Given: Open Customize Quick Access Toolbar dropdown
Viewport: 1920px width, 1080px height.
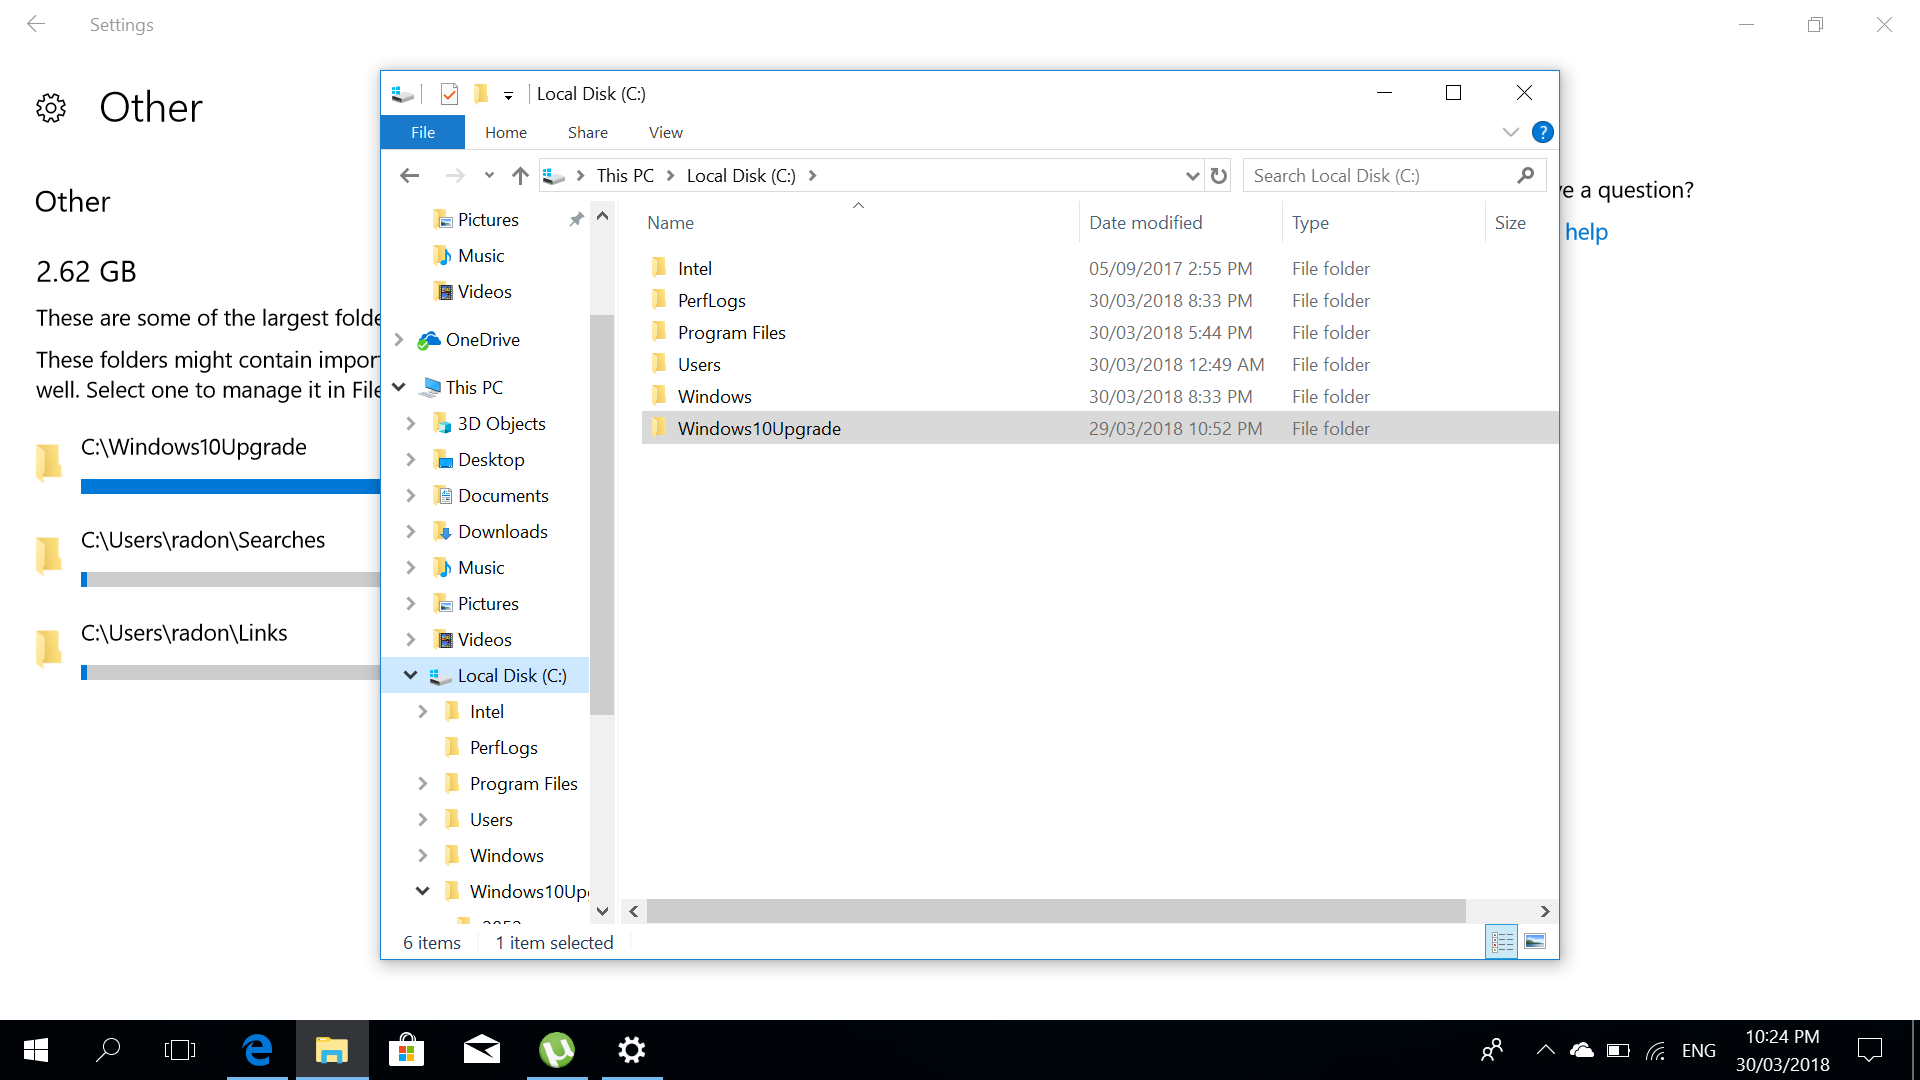Looking at the screenshot, I should coord(508,95).
